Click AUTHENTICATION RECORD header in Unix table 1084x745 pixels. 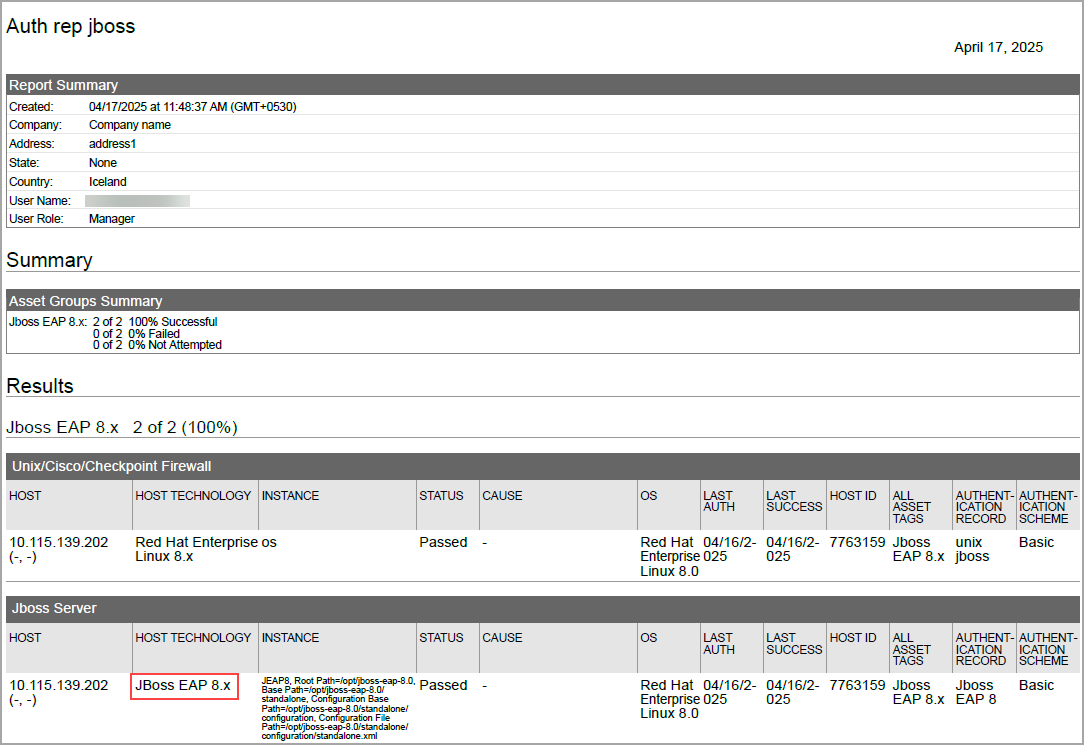pos(984,507)
